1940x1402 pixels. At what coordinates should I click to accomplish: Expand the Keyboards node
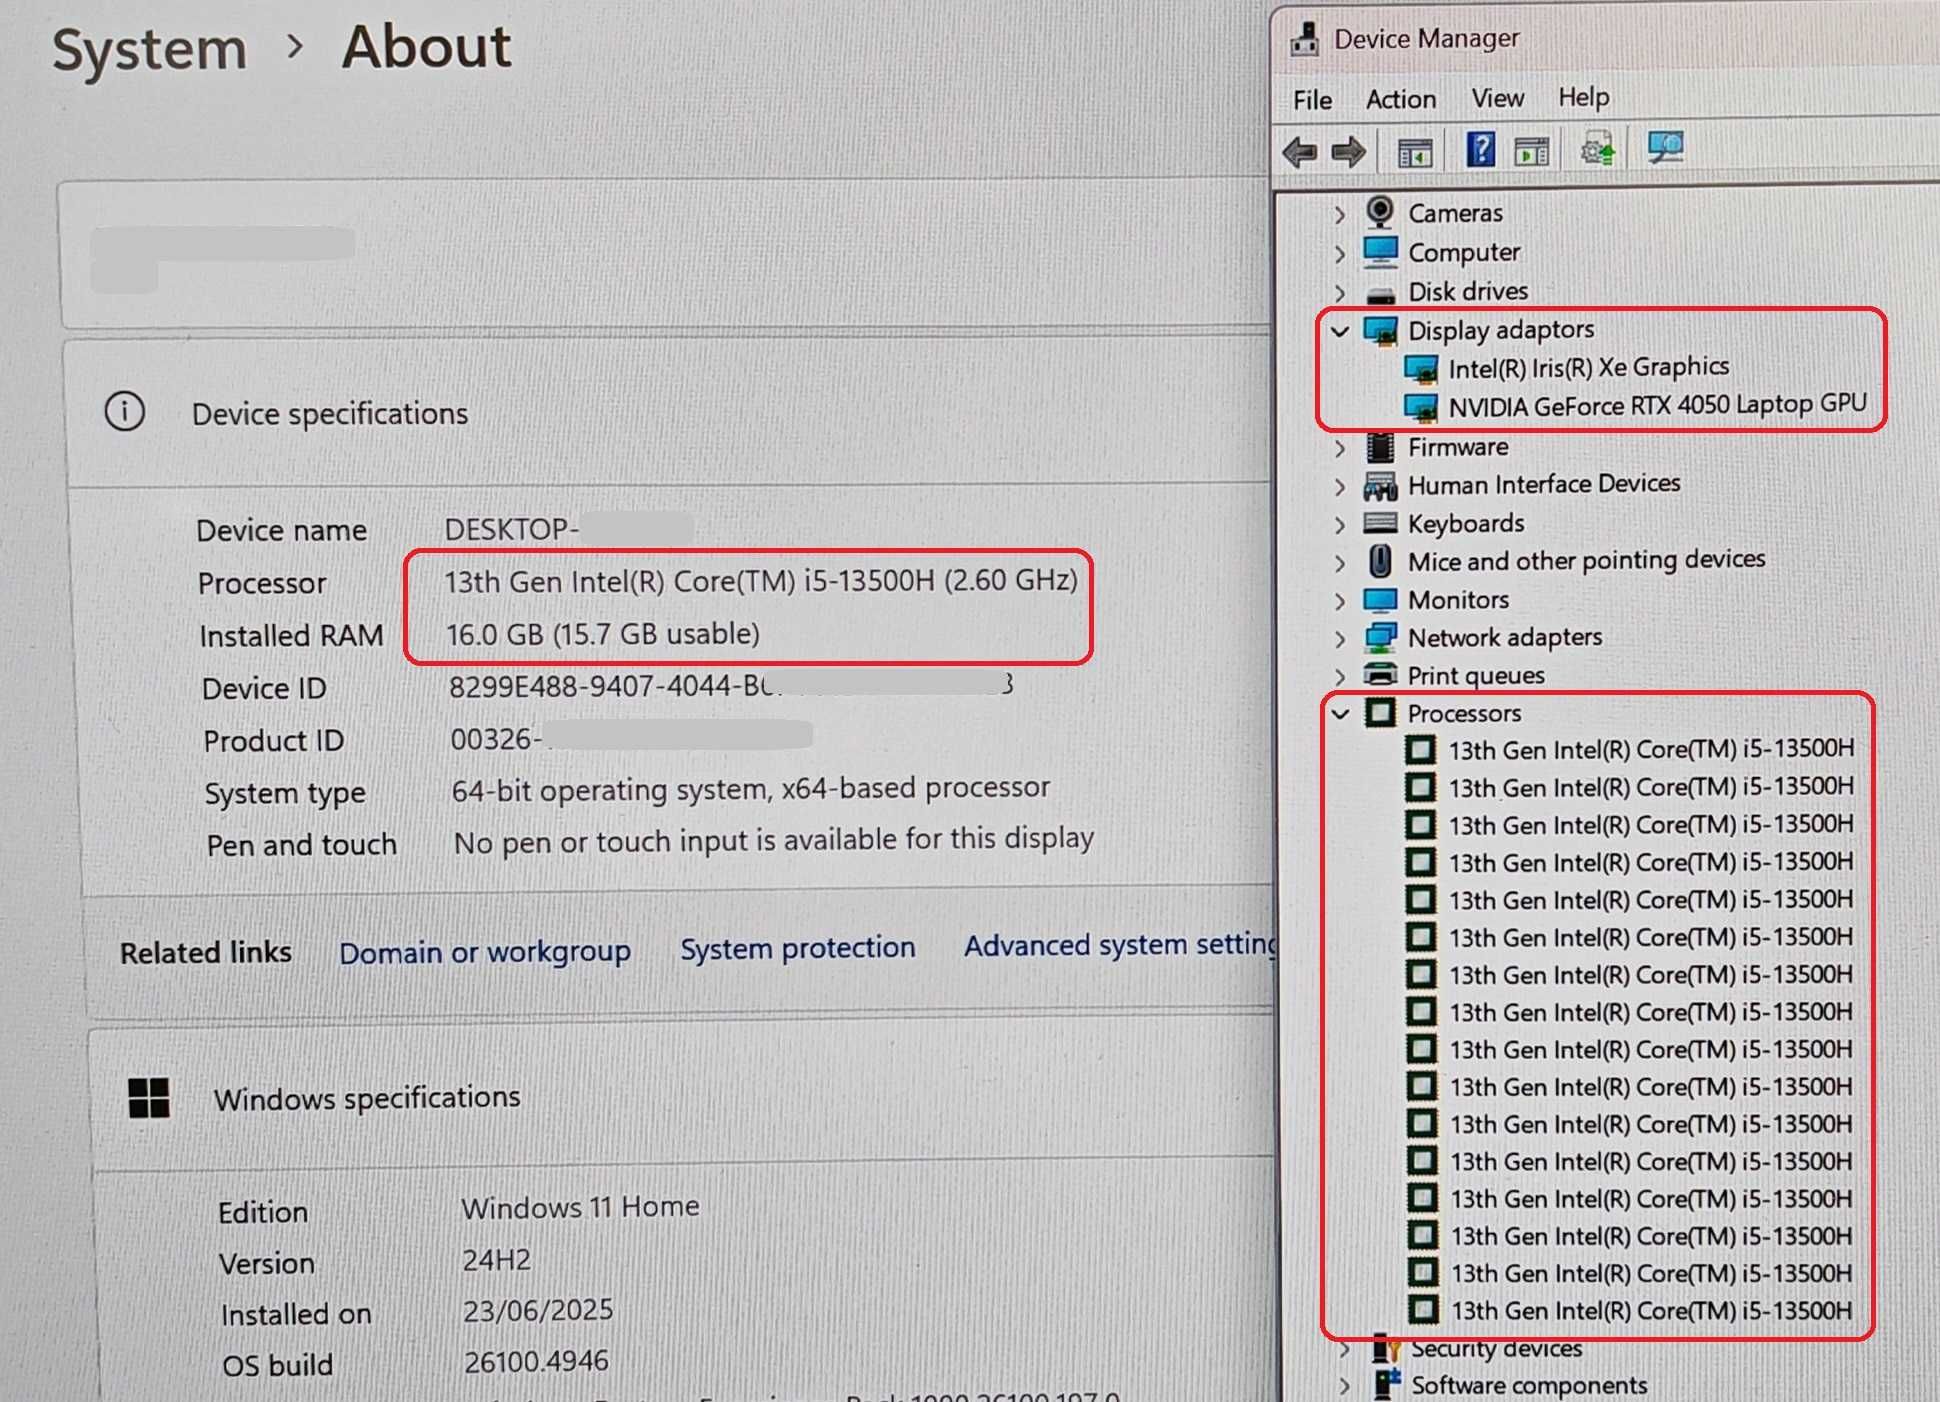[1340, 525]
